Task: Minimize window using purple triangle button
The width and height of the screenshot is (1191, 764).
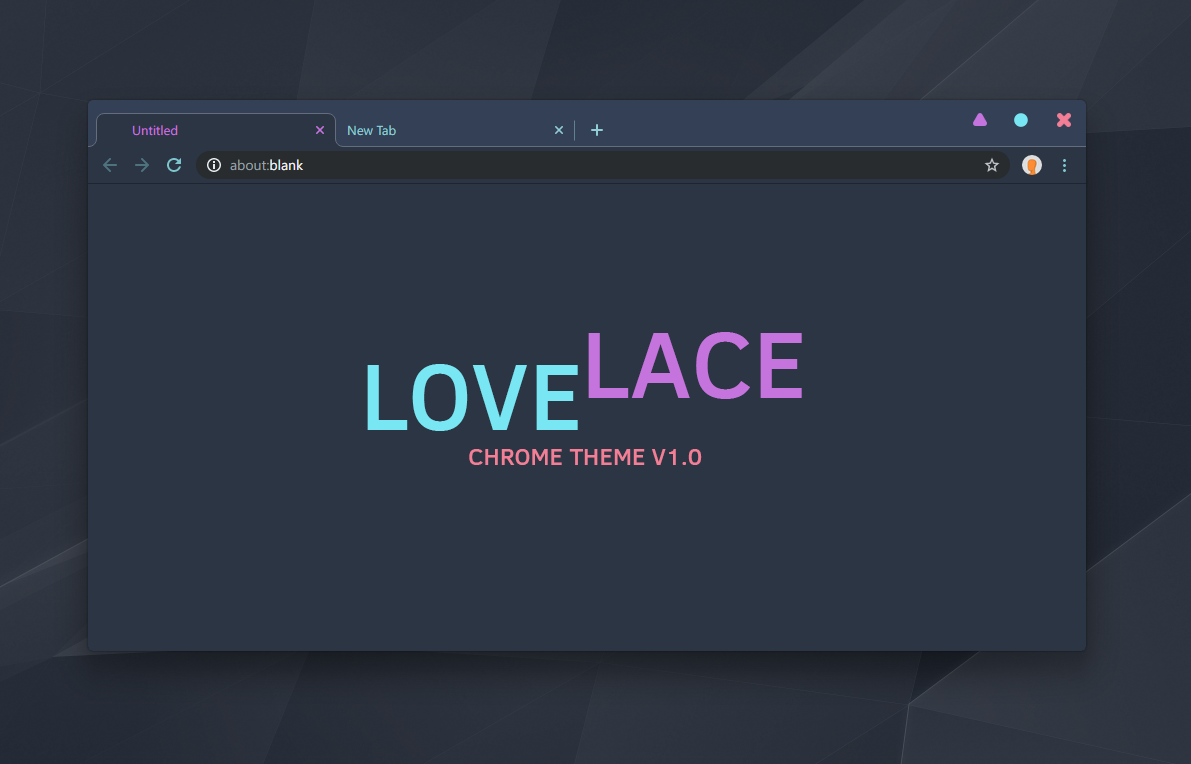Action: (980, 120)
